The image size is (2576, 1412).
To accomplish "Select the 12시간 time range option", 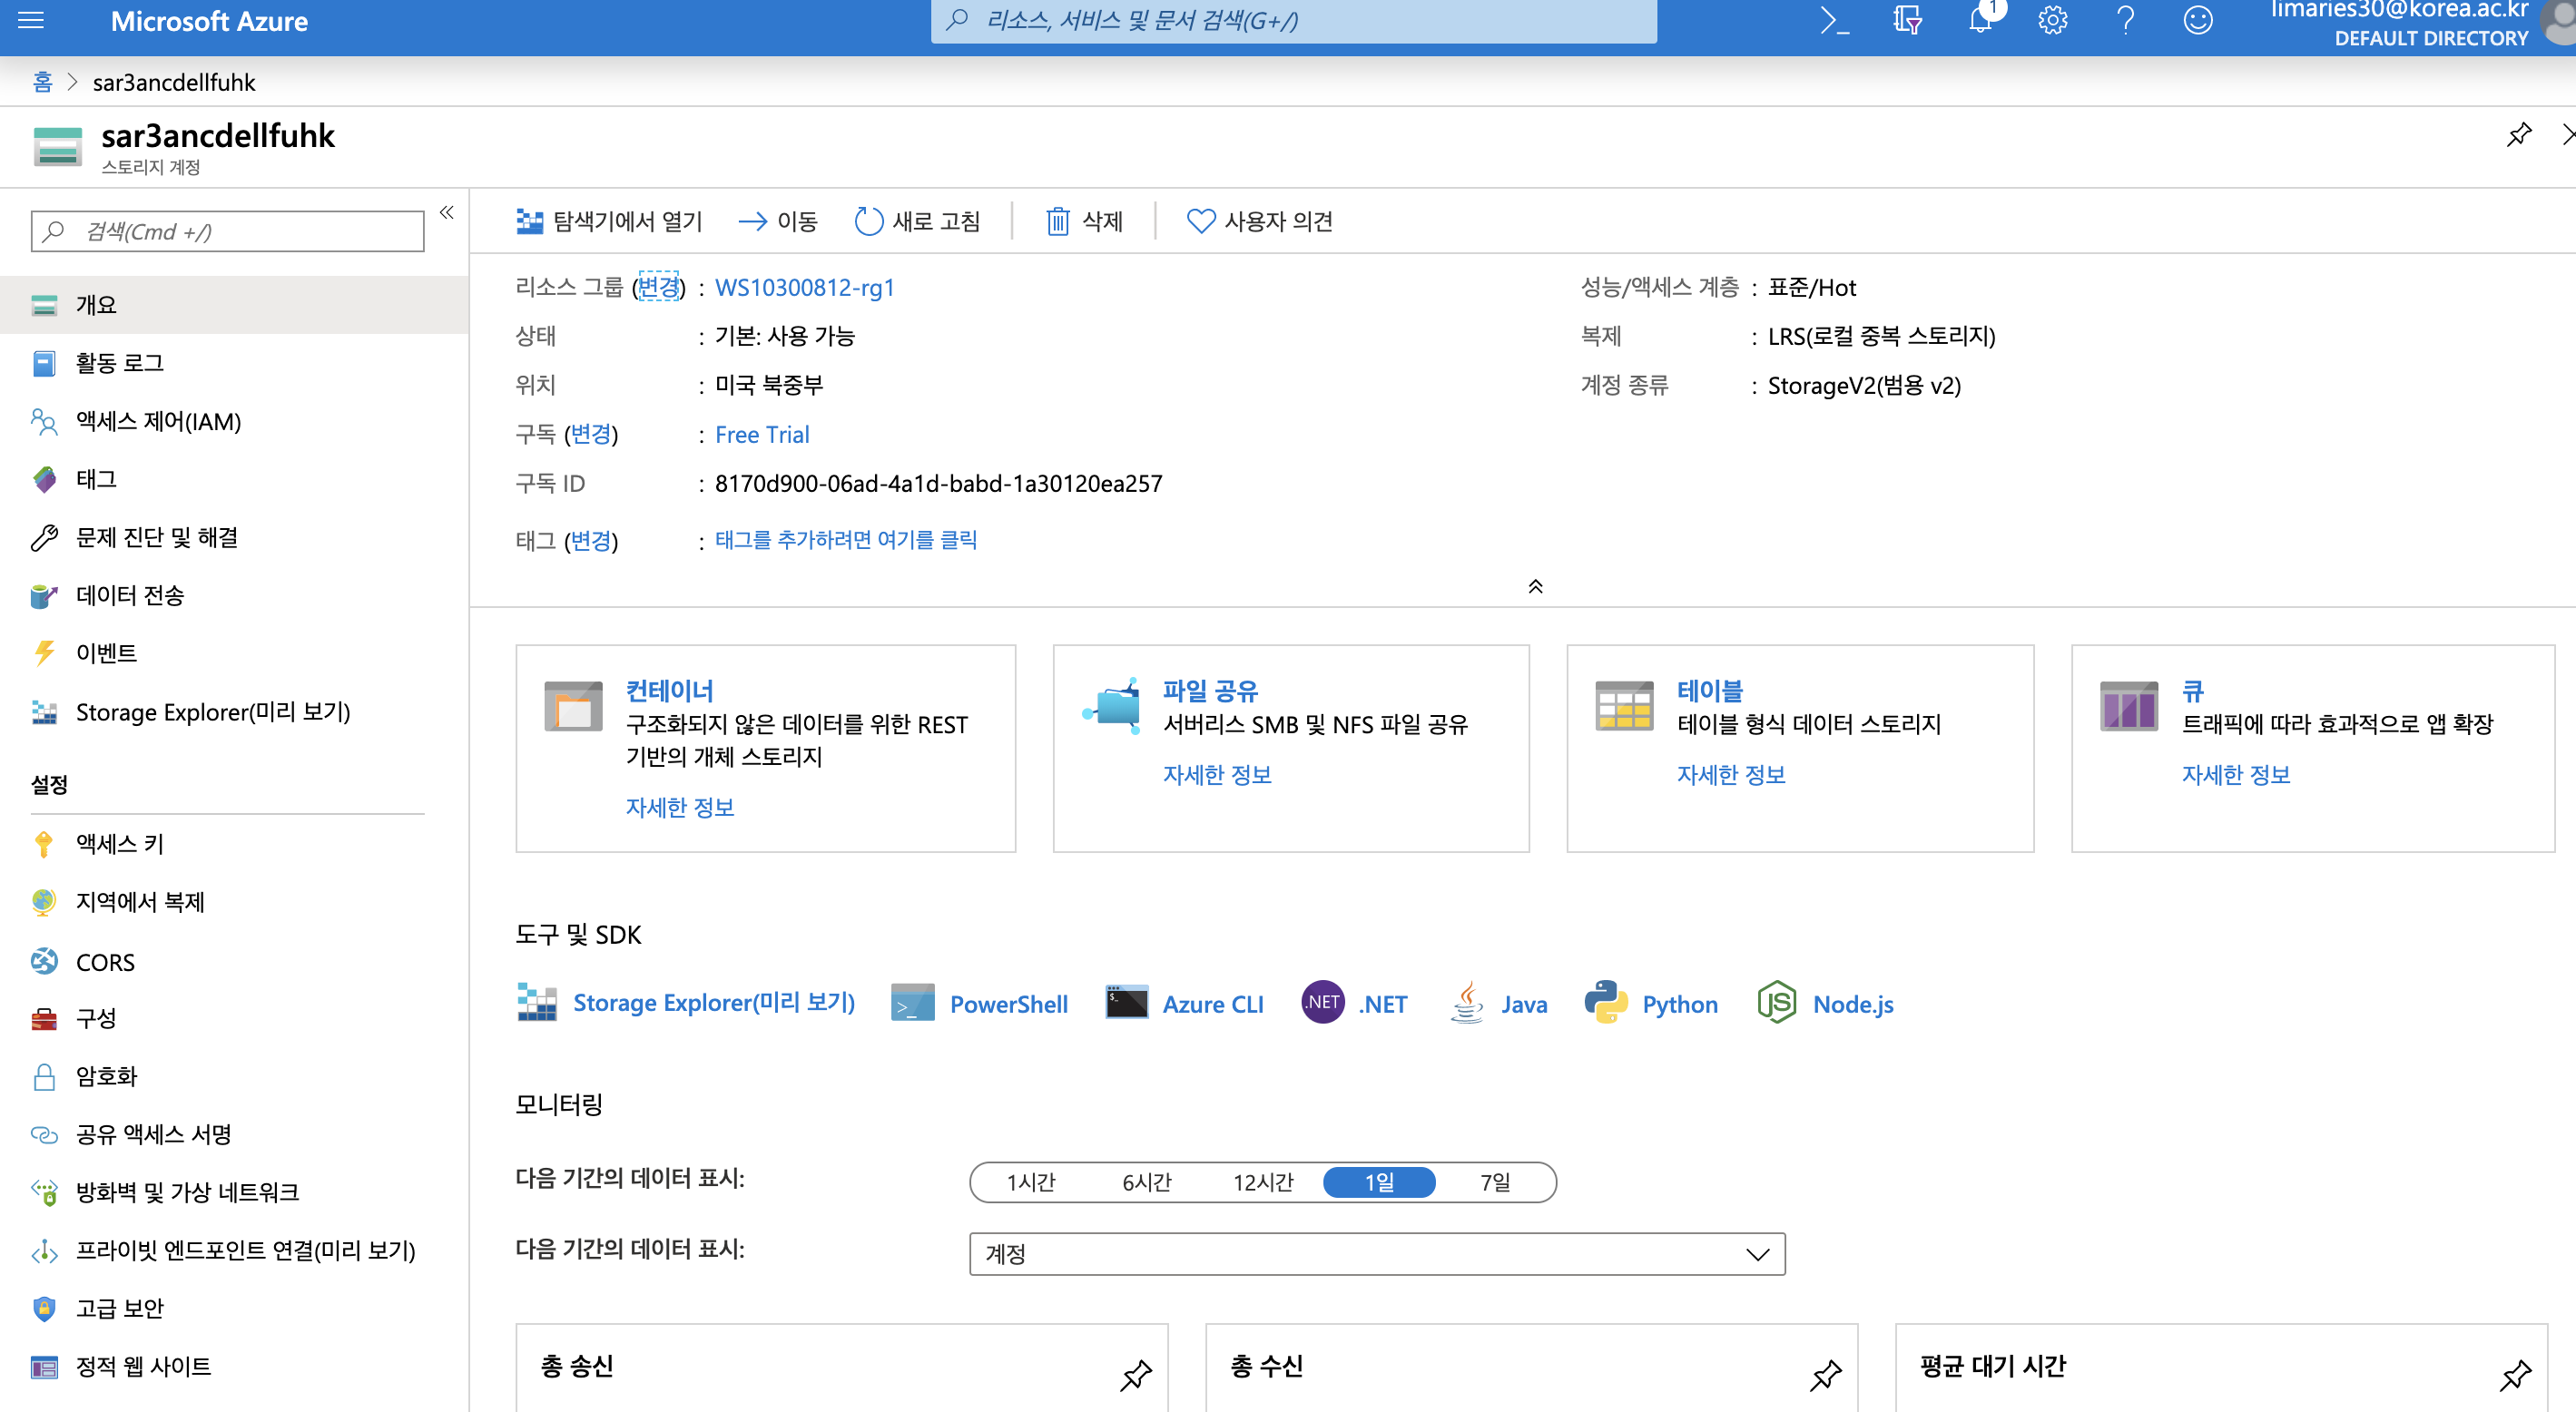I will coord(1262,1182).
